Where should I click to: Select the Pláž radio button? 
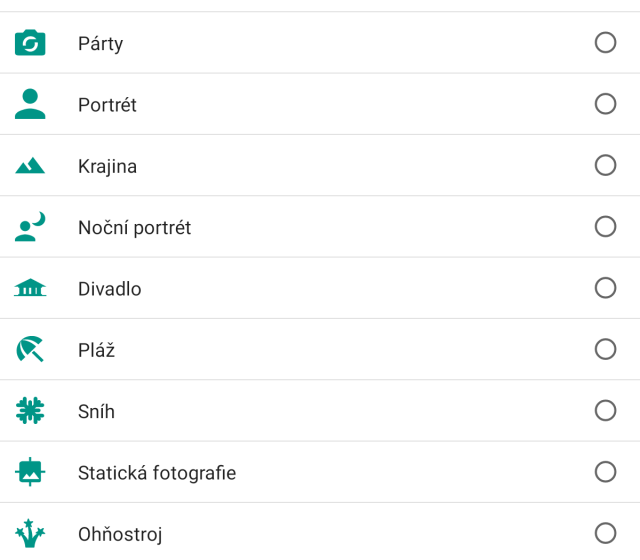coord(605,349)
